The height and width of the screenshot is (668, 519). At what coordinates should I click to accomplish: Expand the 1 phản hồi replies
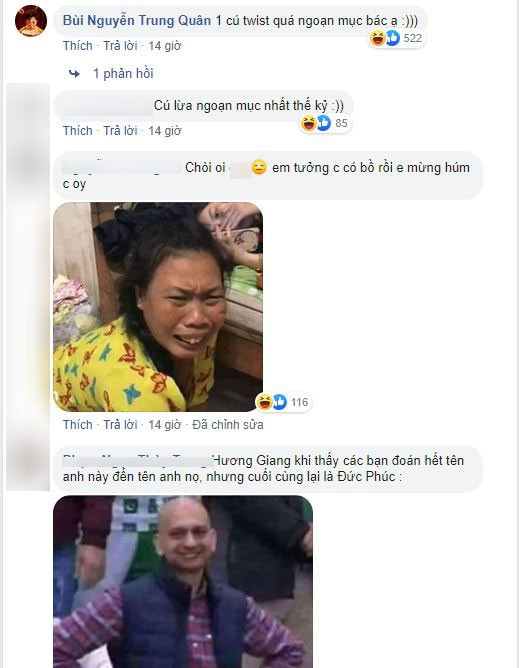tap(123, 73)
